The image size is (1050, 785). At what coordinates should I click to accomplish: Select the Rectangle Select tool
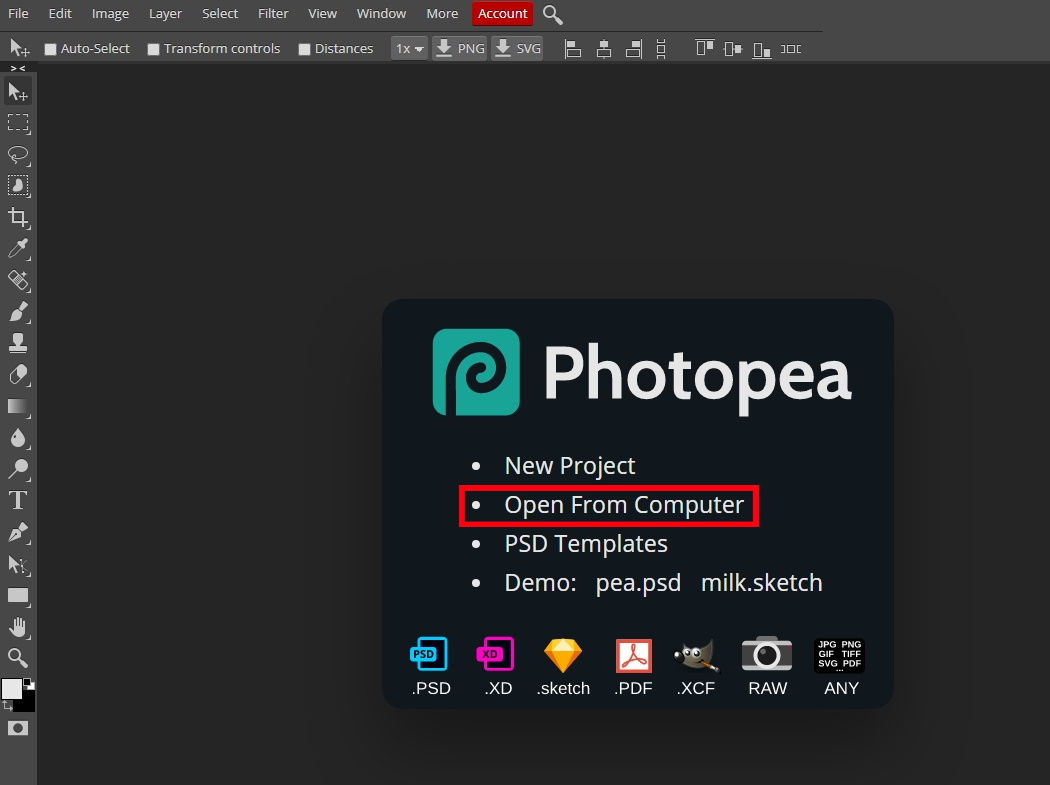(18, 123)
